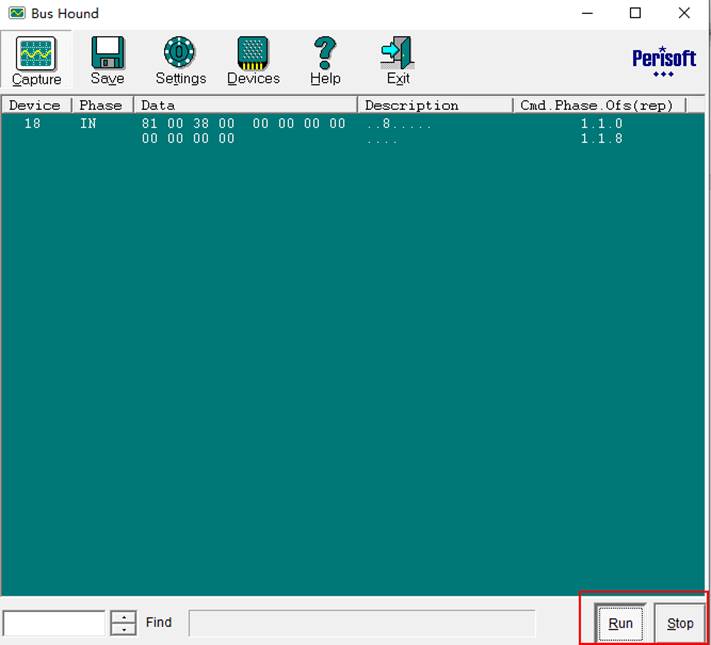Click the Find label
711x645 pixels.
coord(159,622)
